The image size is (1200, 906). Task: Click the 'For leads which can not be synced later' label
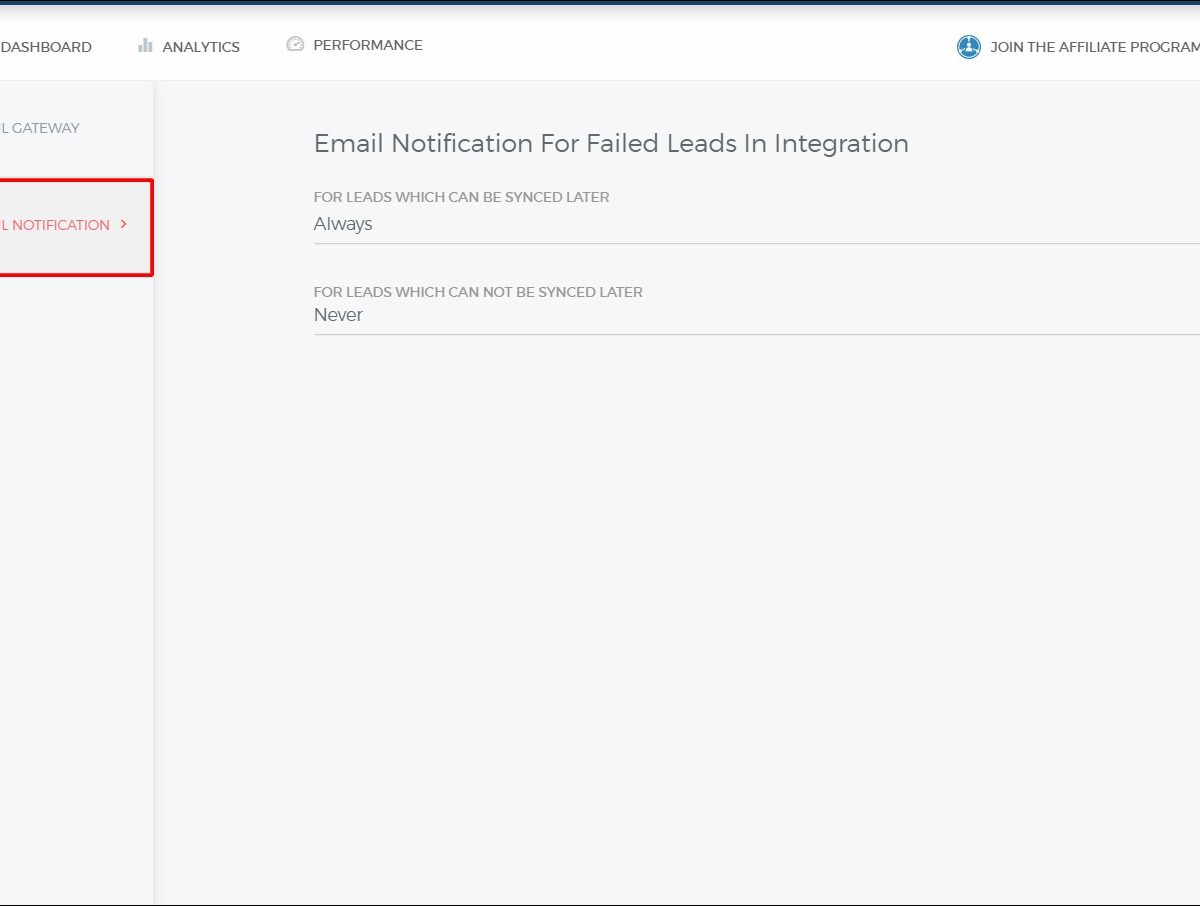coord(478,292)
